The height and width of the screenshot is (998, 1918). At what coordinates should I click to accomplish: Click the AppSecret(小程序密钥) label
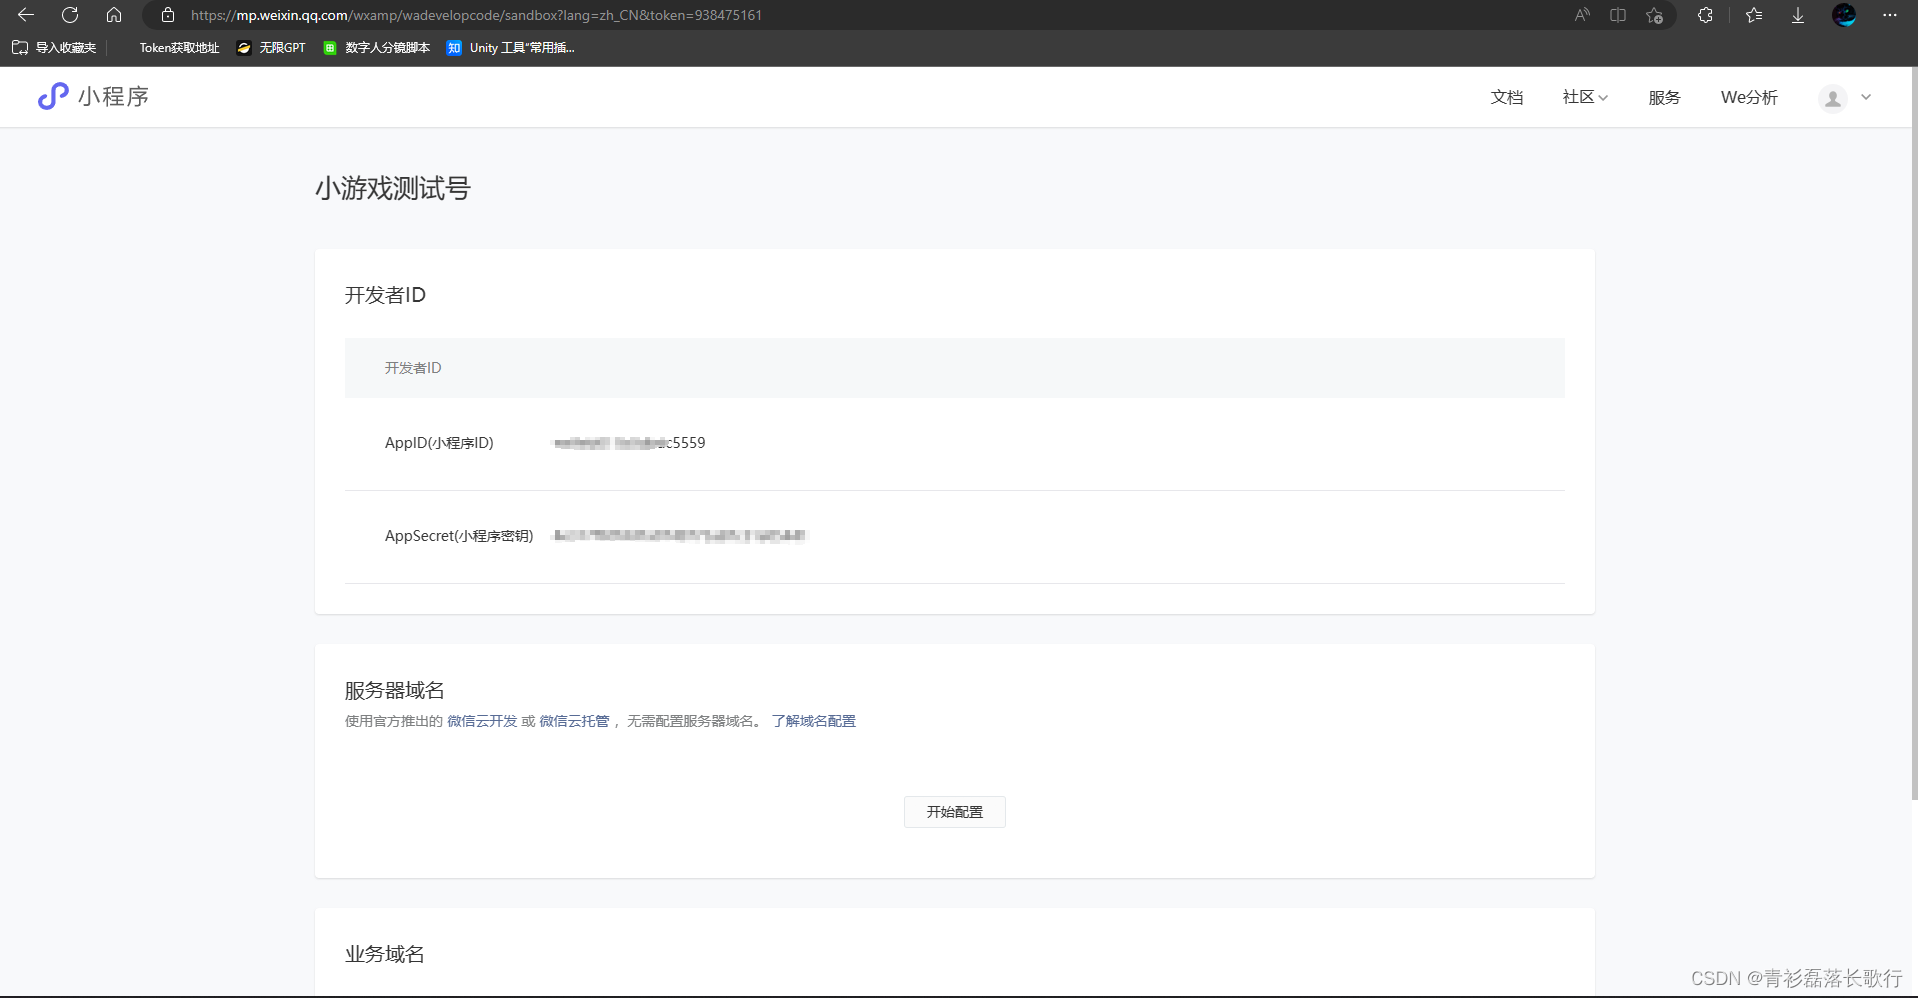tap(459, 536)
